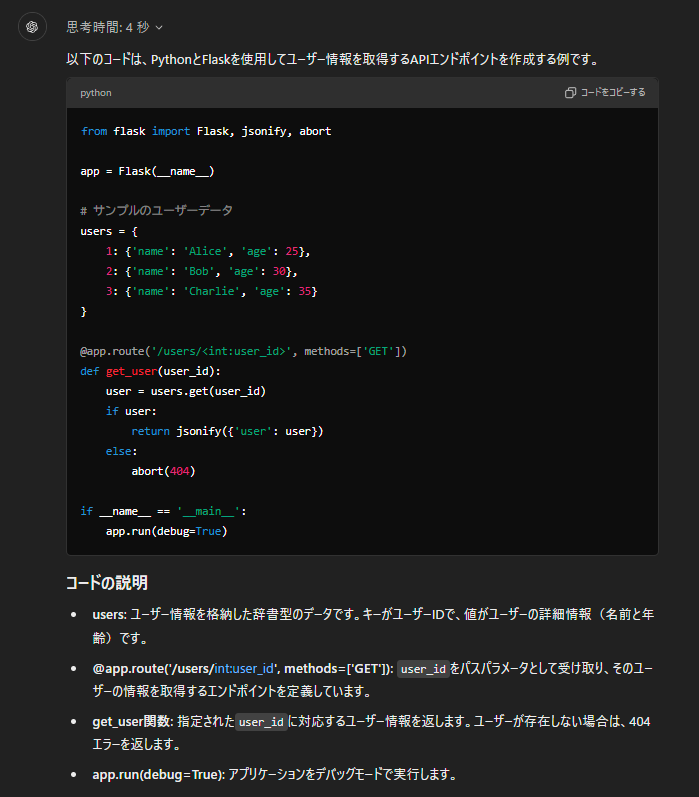Click the python language label

(x=96, y=93)
